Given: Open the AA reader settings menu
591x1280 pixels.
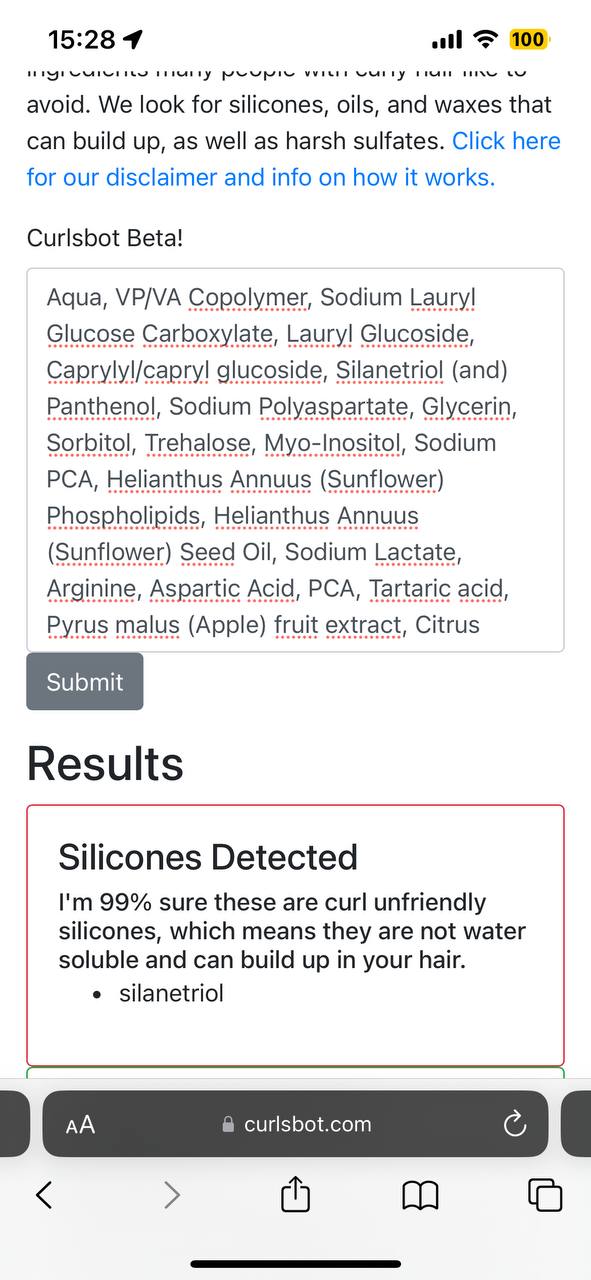Looking at the screenshot, I should click(x=80, y=1125).
